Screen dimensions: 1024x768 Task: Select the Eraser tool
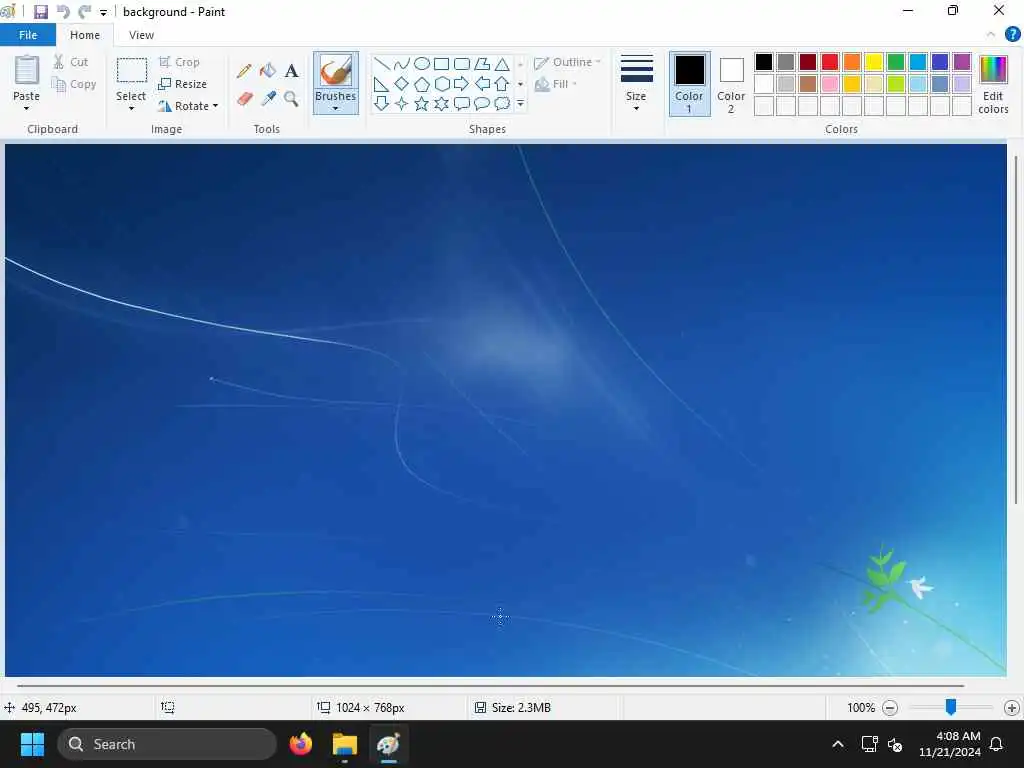tap(244, 99)
